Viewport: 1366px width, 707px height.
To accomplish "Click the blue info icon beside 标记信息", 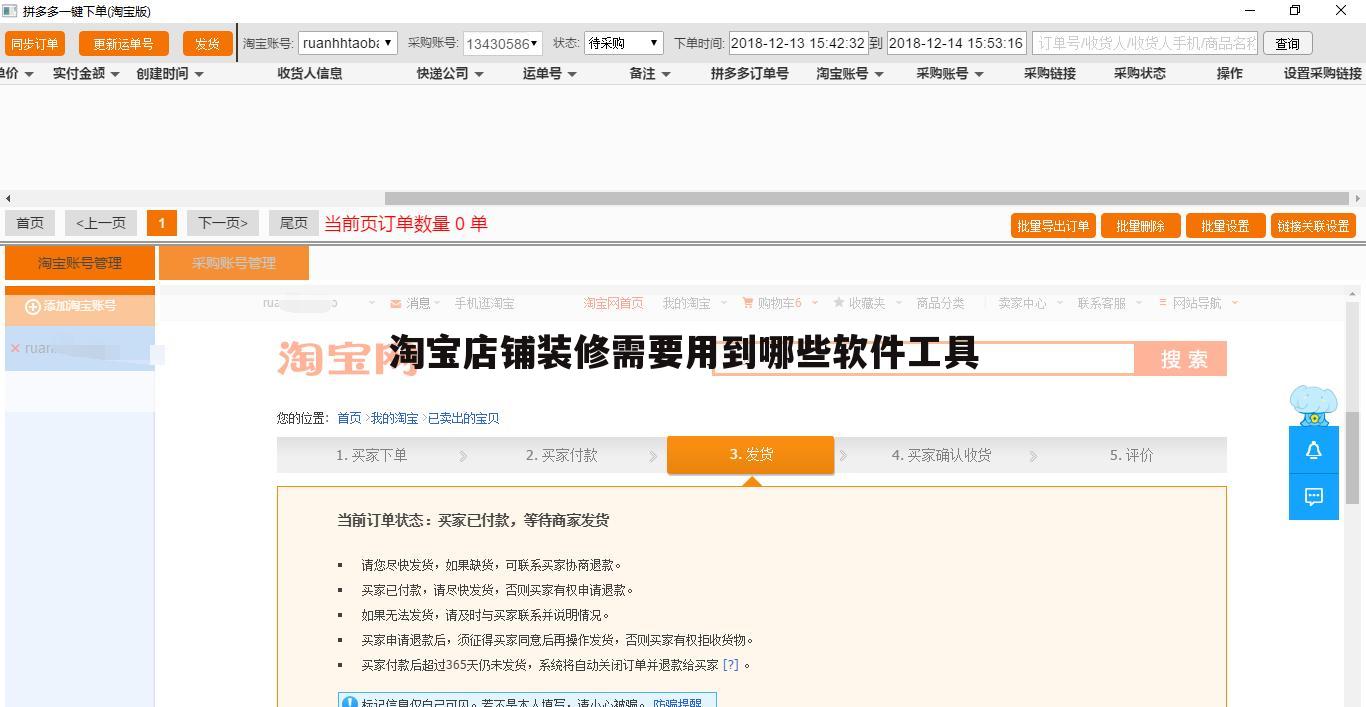I will point(350,703).
